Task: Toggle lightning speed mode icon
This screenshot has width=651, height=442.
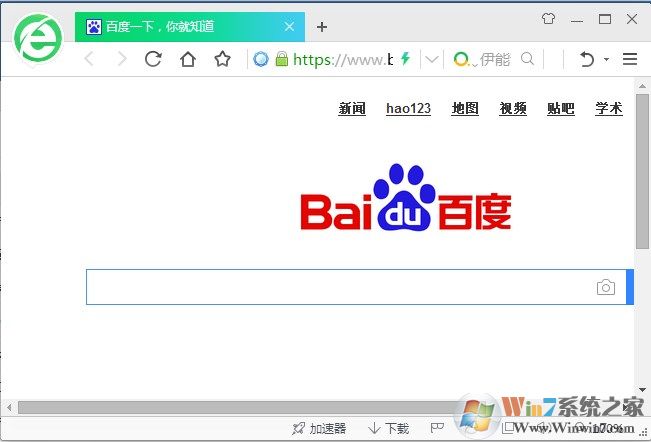Action: click(x=406, y=59)
